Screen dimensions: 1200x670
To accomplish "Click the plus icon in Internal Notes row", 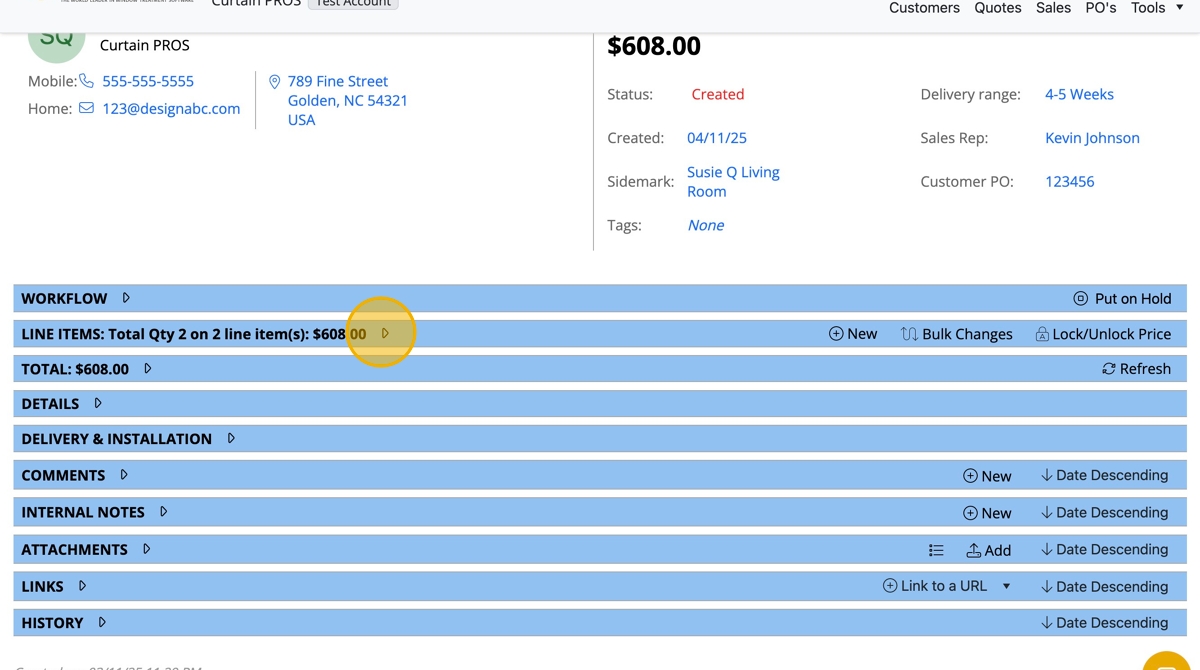I will pos(970,513).
